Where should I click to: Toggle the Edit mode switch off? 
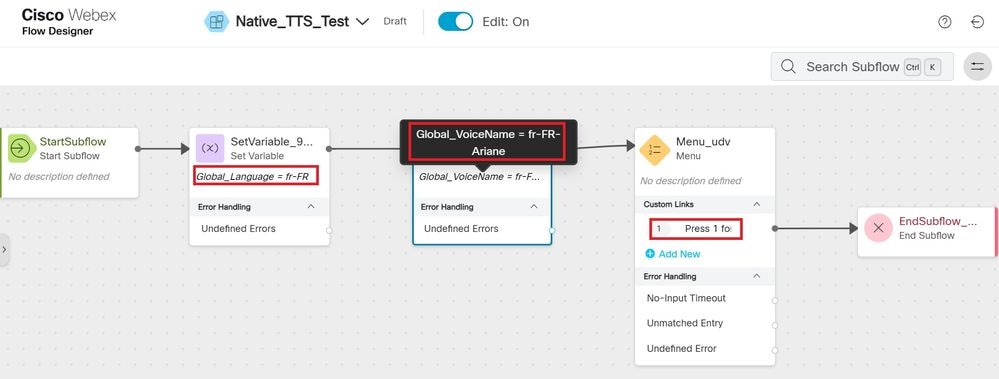[455, 22]
